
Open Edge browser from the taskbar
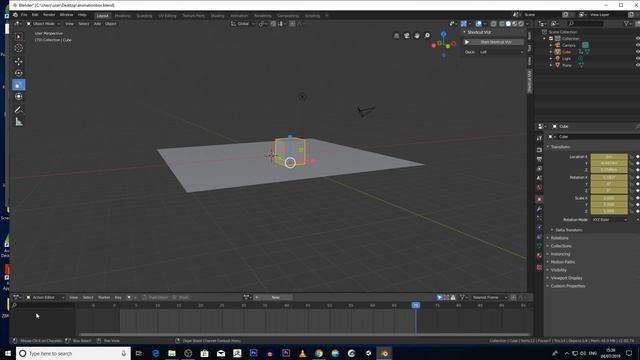click(156, 353)
